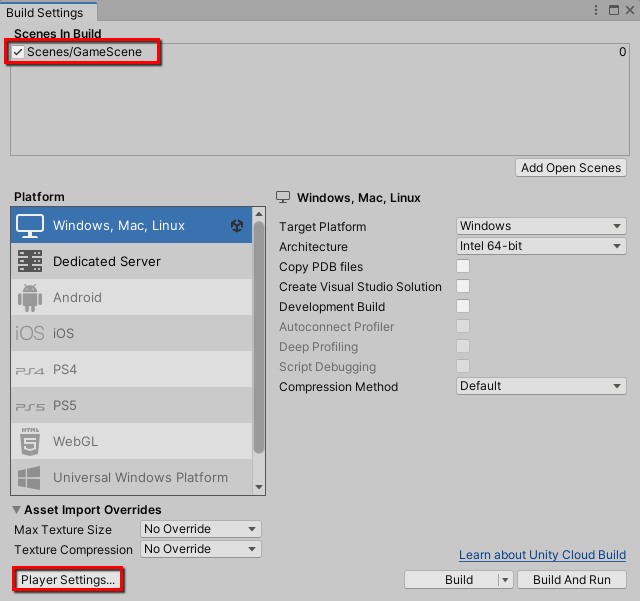Open the Build button dropdown arrow
Image resolution: width=640 pixels, height=601 pixels.
tap(505, 580)
